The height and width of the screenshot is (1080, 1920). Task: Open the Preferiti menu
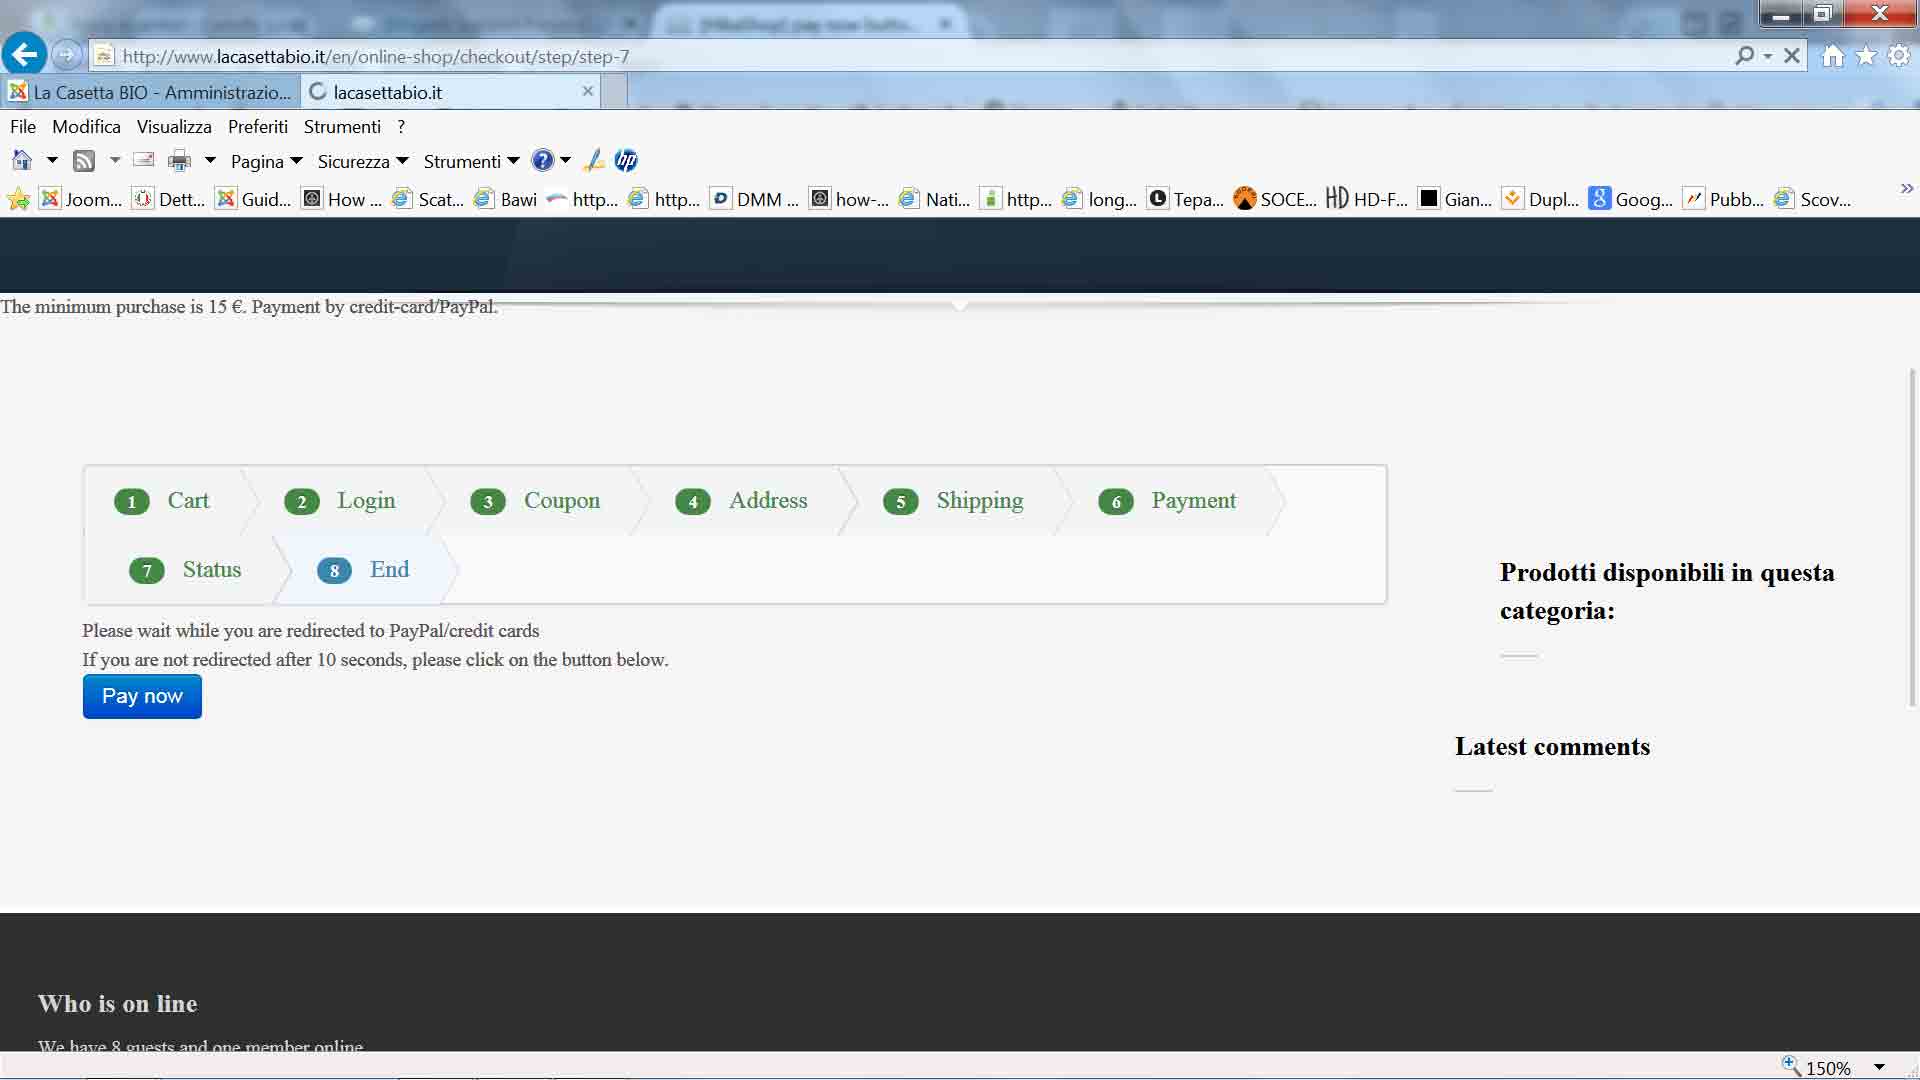(257, 127)
